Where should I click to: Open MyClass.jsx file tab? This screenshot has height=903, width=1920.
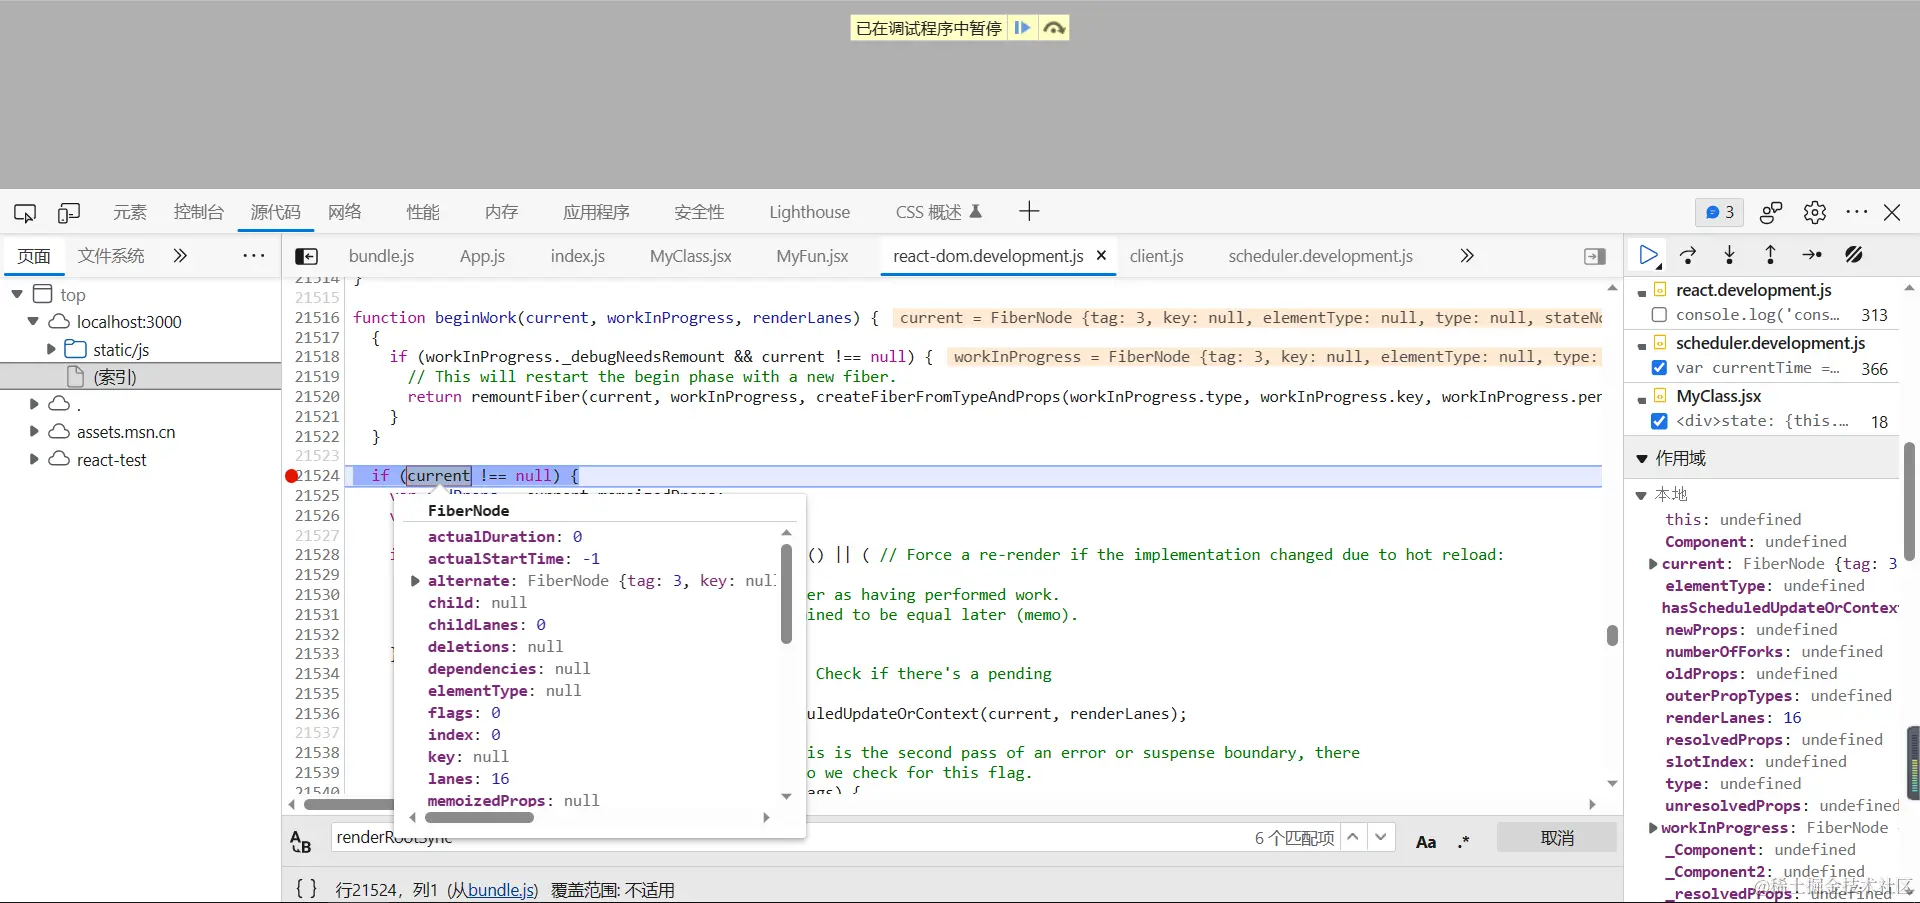click(690, 256)
